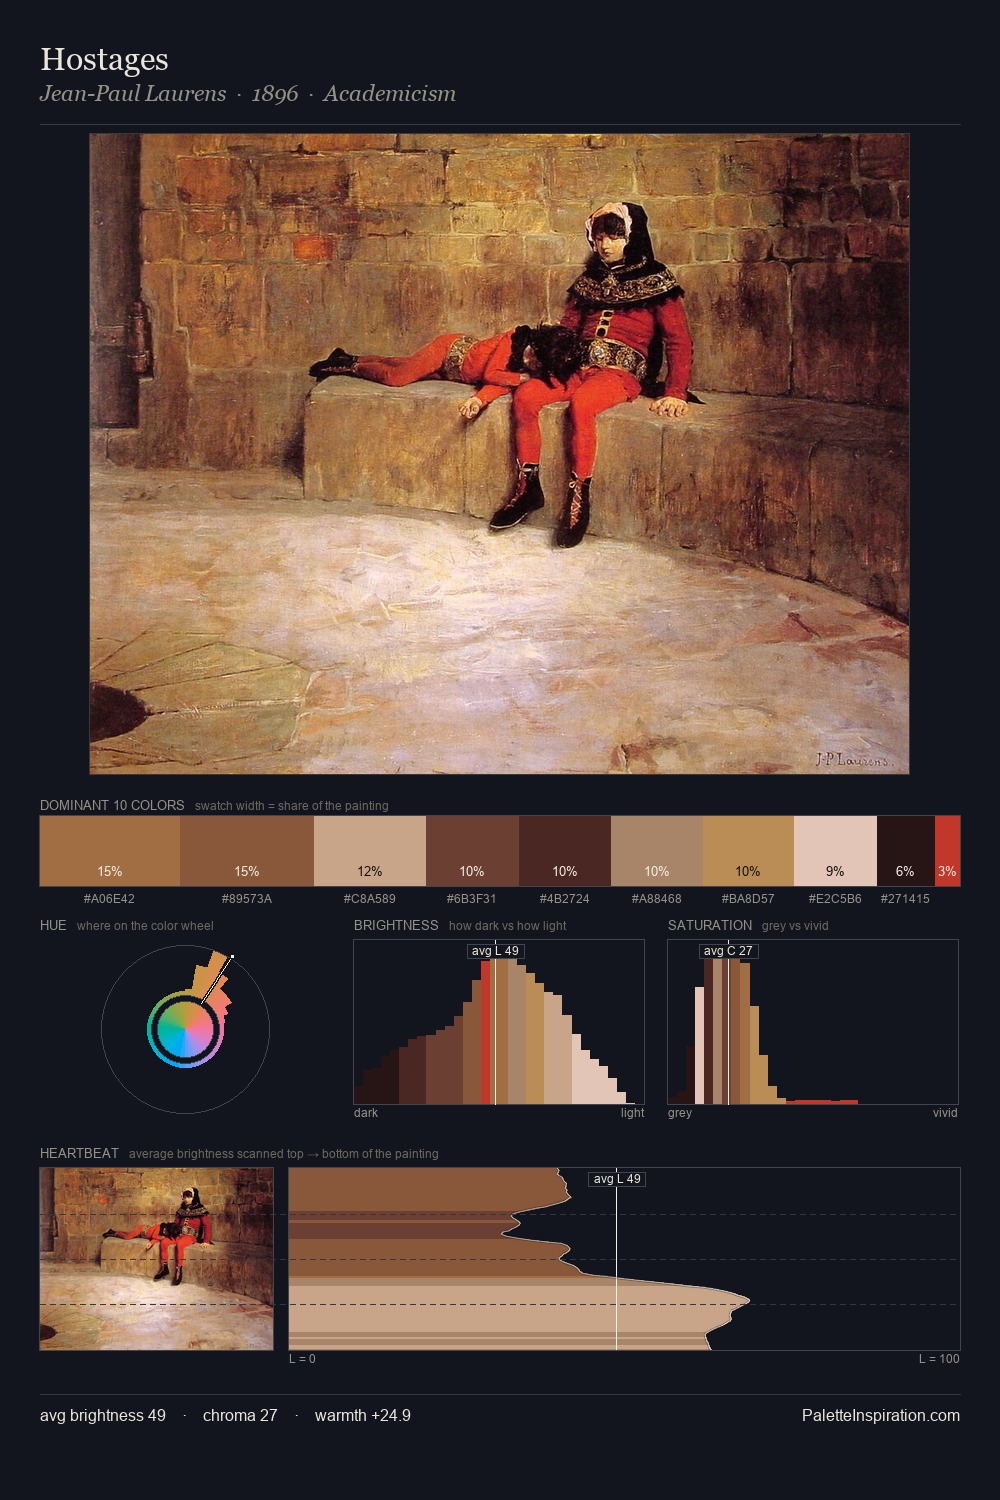Click the 'warmth +24.9' footer text
The image size is (1000, 1500).
pos(363,1415)
